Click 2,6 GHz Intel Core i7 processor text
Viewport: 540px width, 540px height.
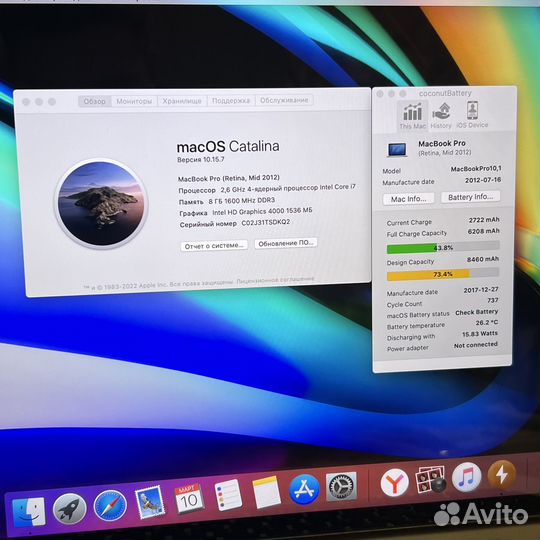pyautogui.click(x=288, y=188)
